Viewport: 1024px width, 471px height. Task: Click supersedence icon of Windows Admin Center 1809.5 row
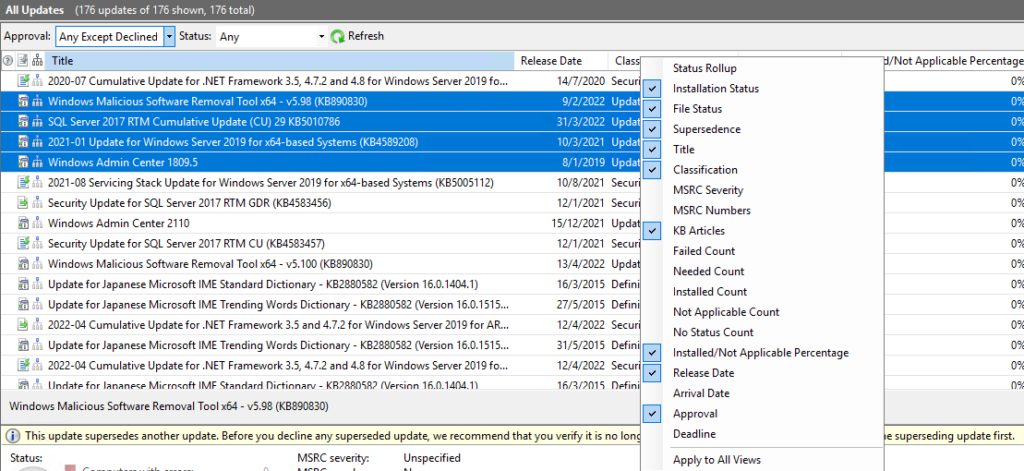37,162
